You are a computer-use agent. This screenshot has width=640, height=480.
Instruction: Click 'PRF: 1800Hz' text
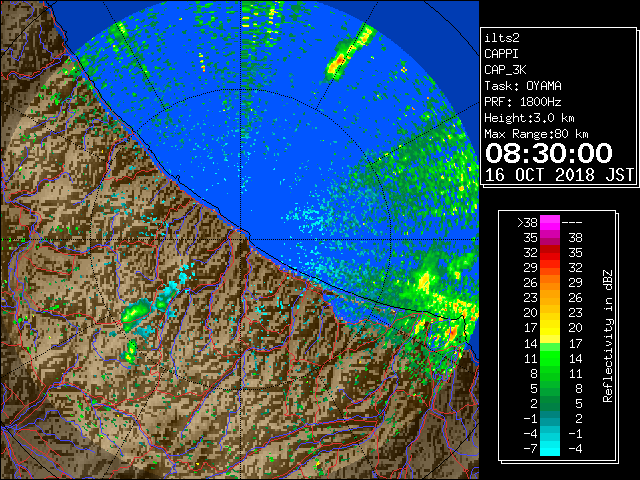523,102
